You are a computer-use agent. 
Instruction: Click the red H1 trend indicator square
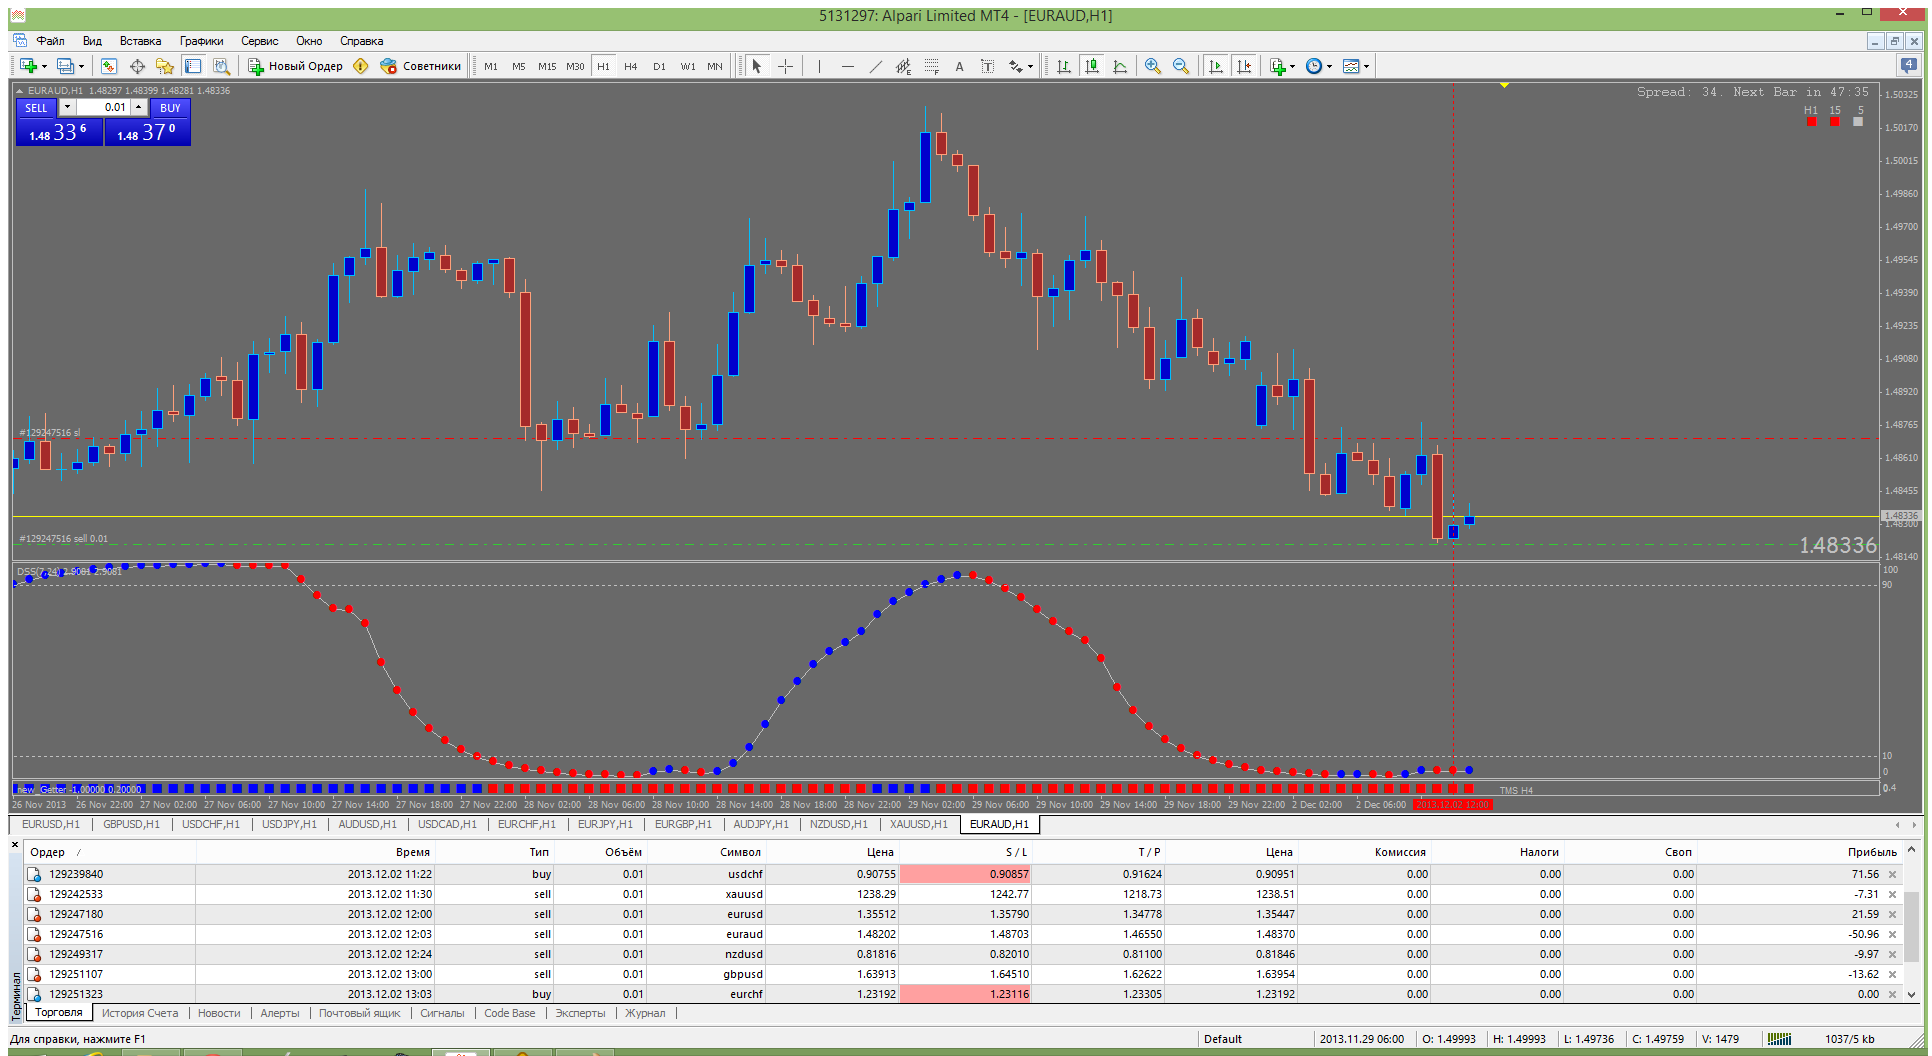point(1812,122)
